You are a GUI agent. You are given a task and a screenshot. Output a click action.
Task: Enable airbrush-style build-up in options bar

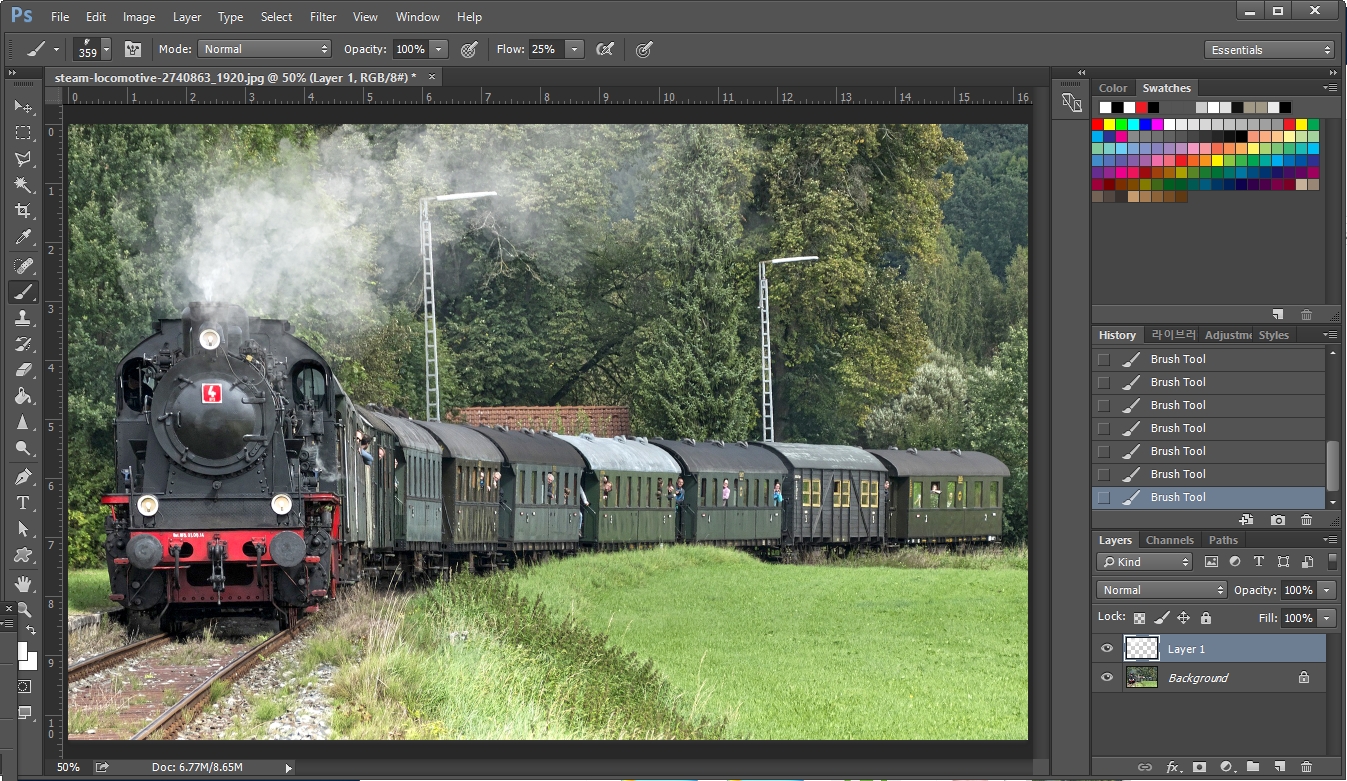[605, 49]
